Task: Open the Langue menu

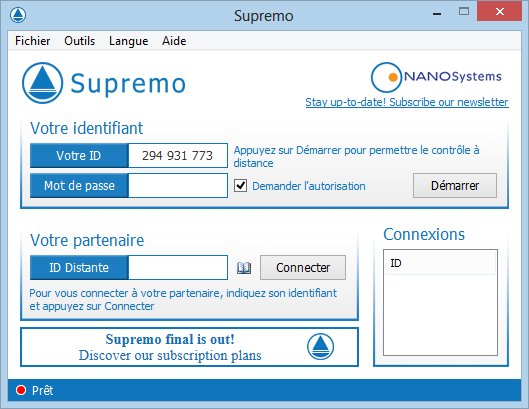Action: pos(129,41)
